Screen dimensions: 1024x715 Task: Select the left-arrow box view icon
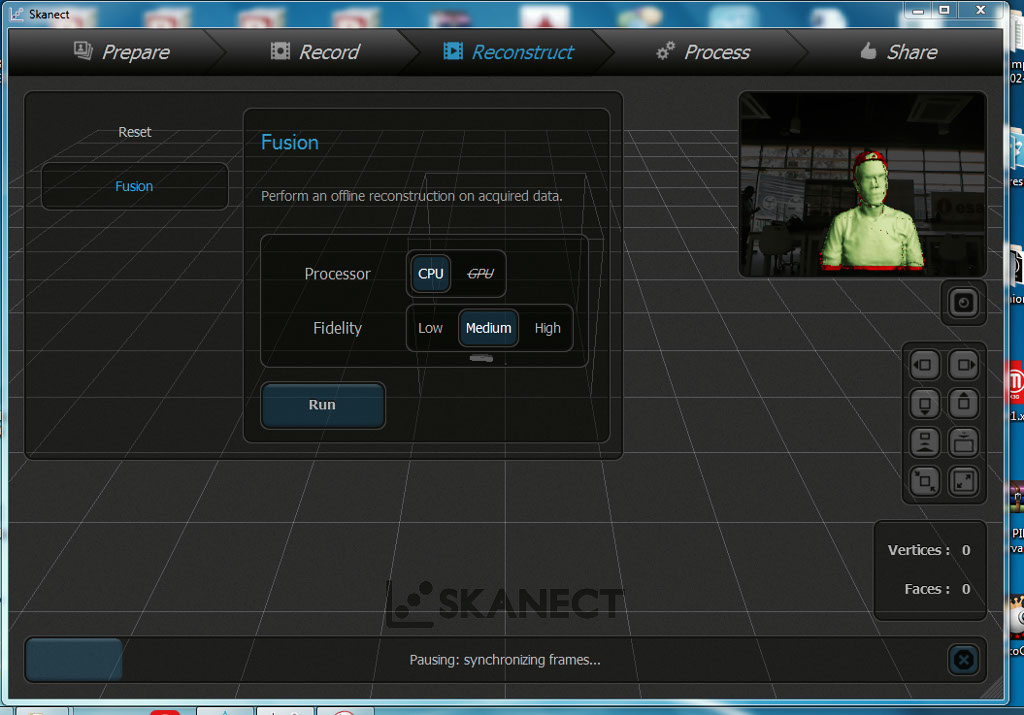tap(925, 365)
